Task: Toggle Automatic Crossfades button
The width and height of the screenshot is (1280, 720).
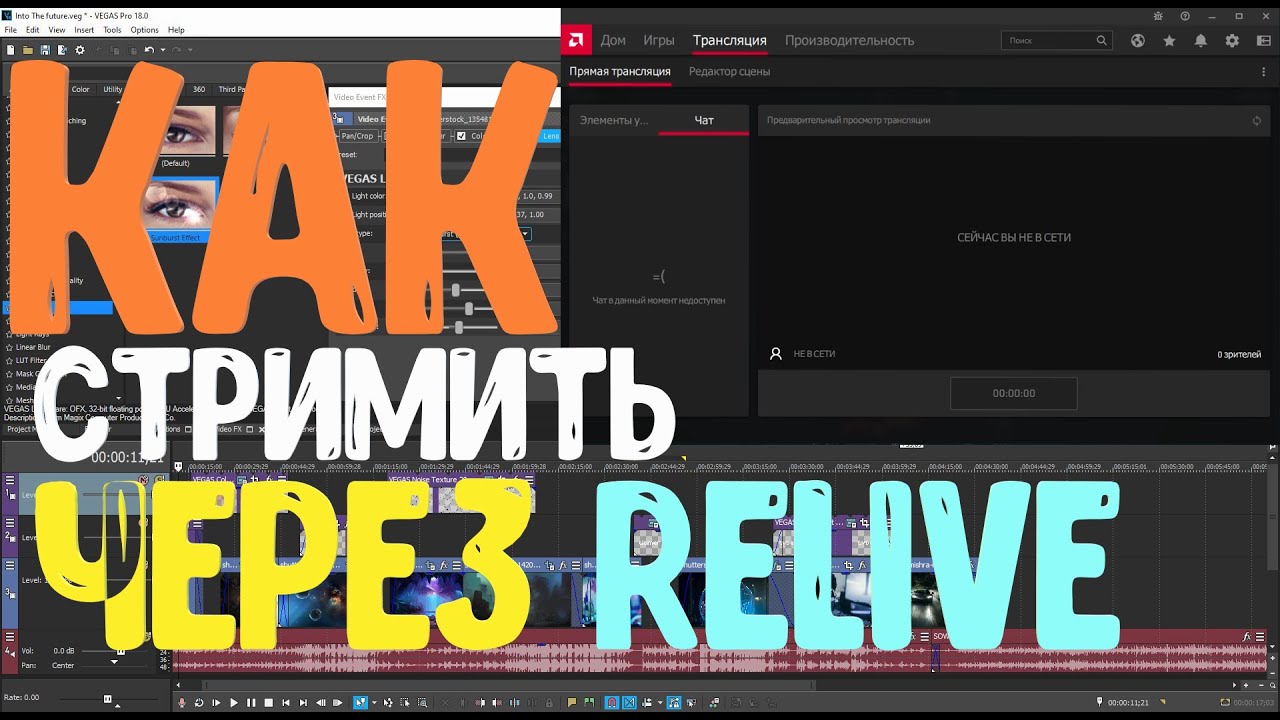Action: pos(629,703)
